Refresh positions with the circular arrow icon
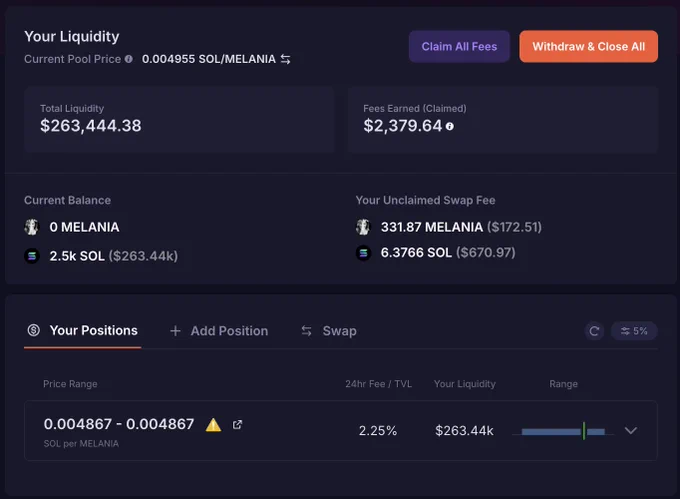 pos(594,331)
